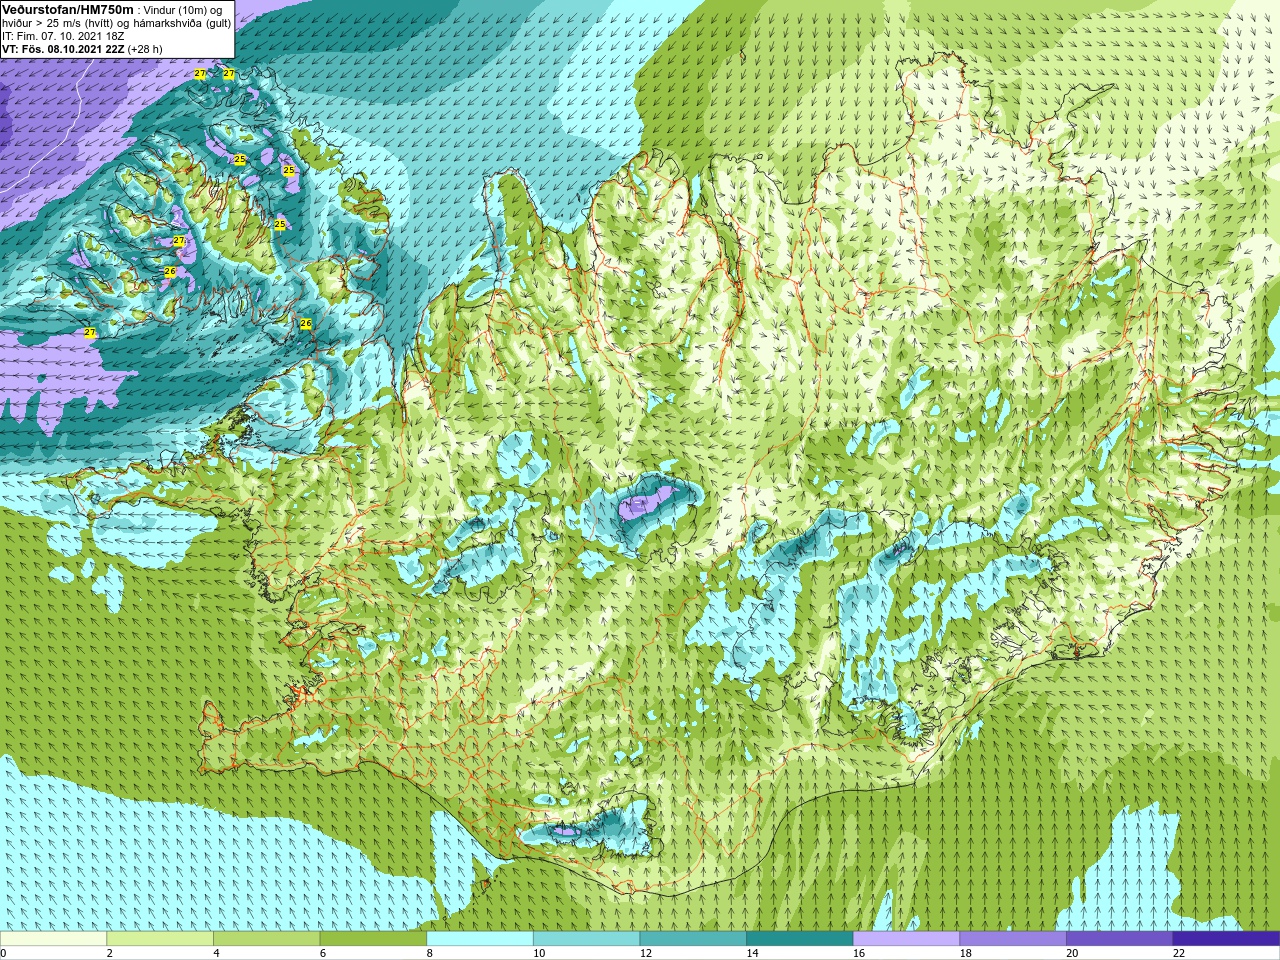1280x960 pixels.
Task: Select the 8–10 m/s light cyan swatch
Action: 480,939
